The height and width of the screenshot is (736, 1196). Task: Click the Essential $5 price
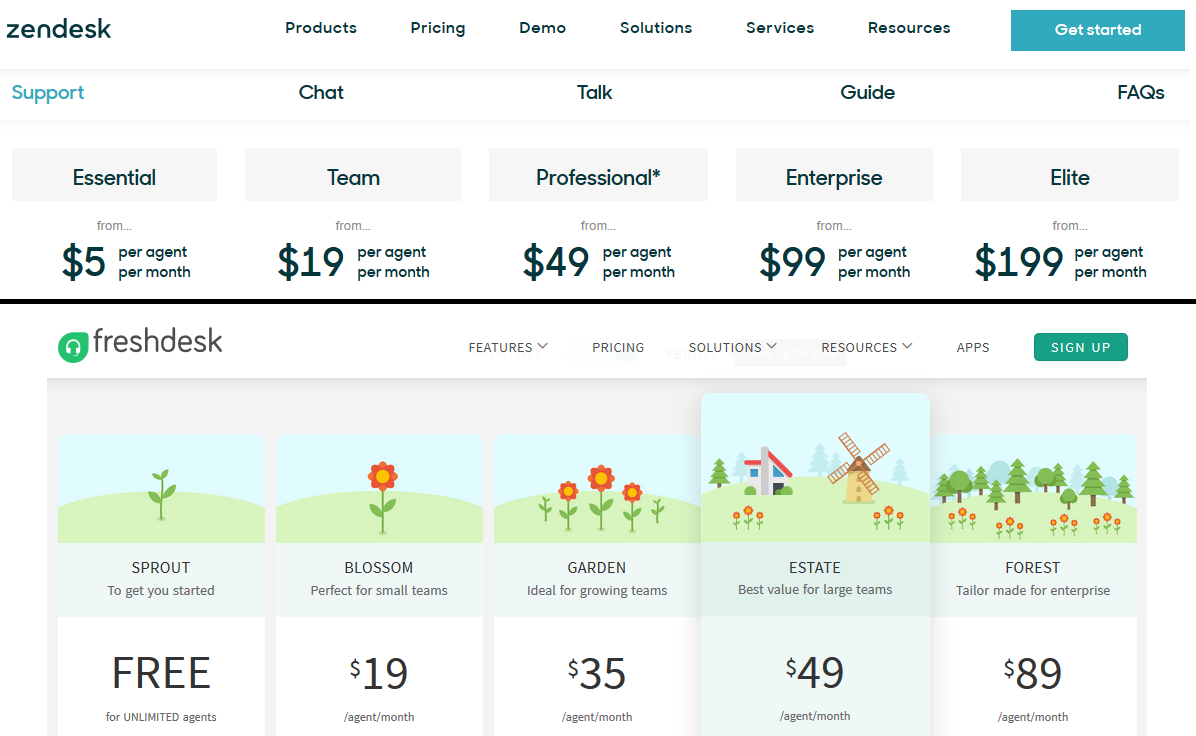(x=83, y=262)
